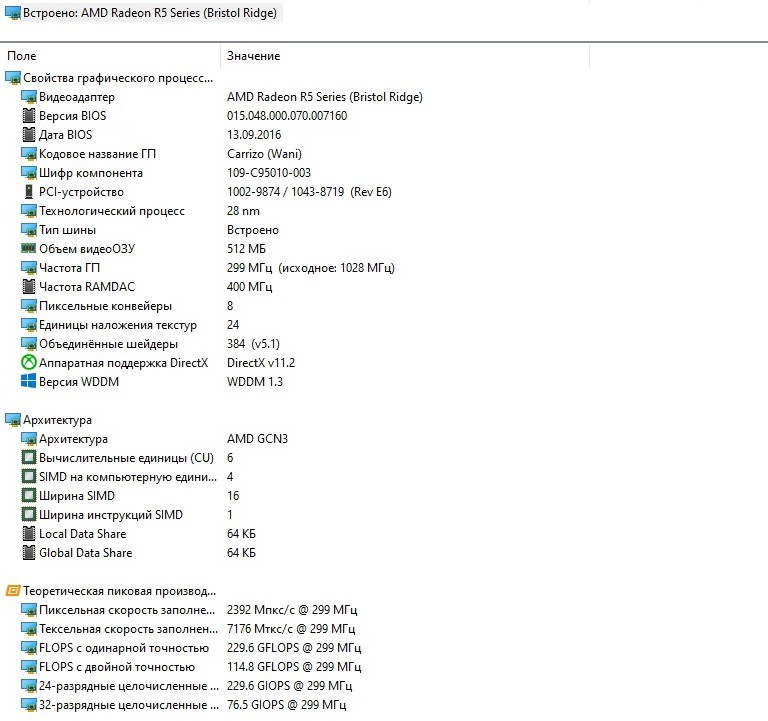Select the Кодовое название ГП row
The height and width of the screenshot is (721, 768).
point(97,154)
